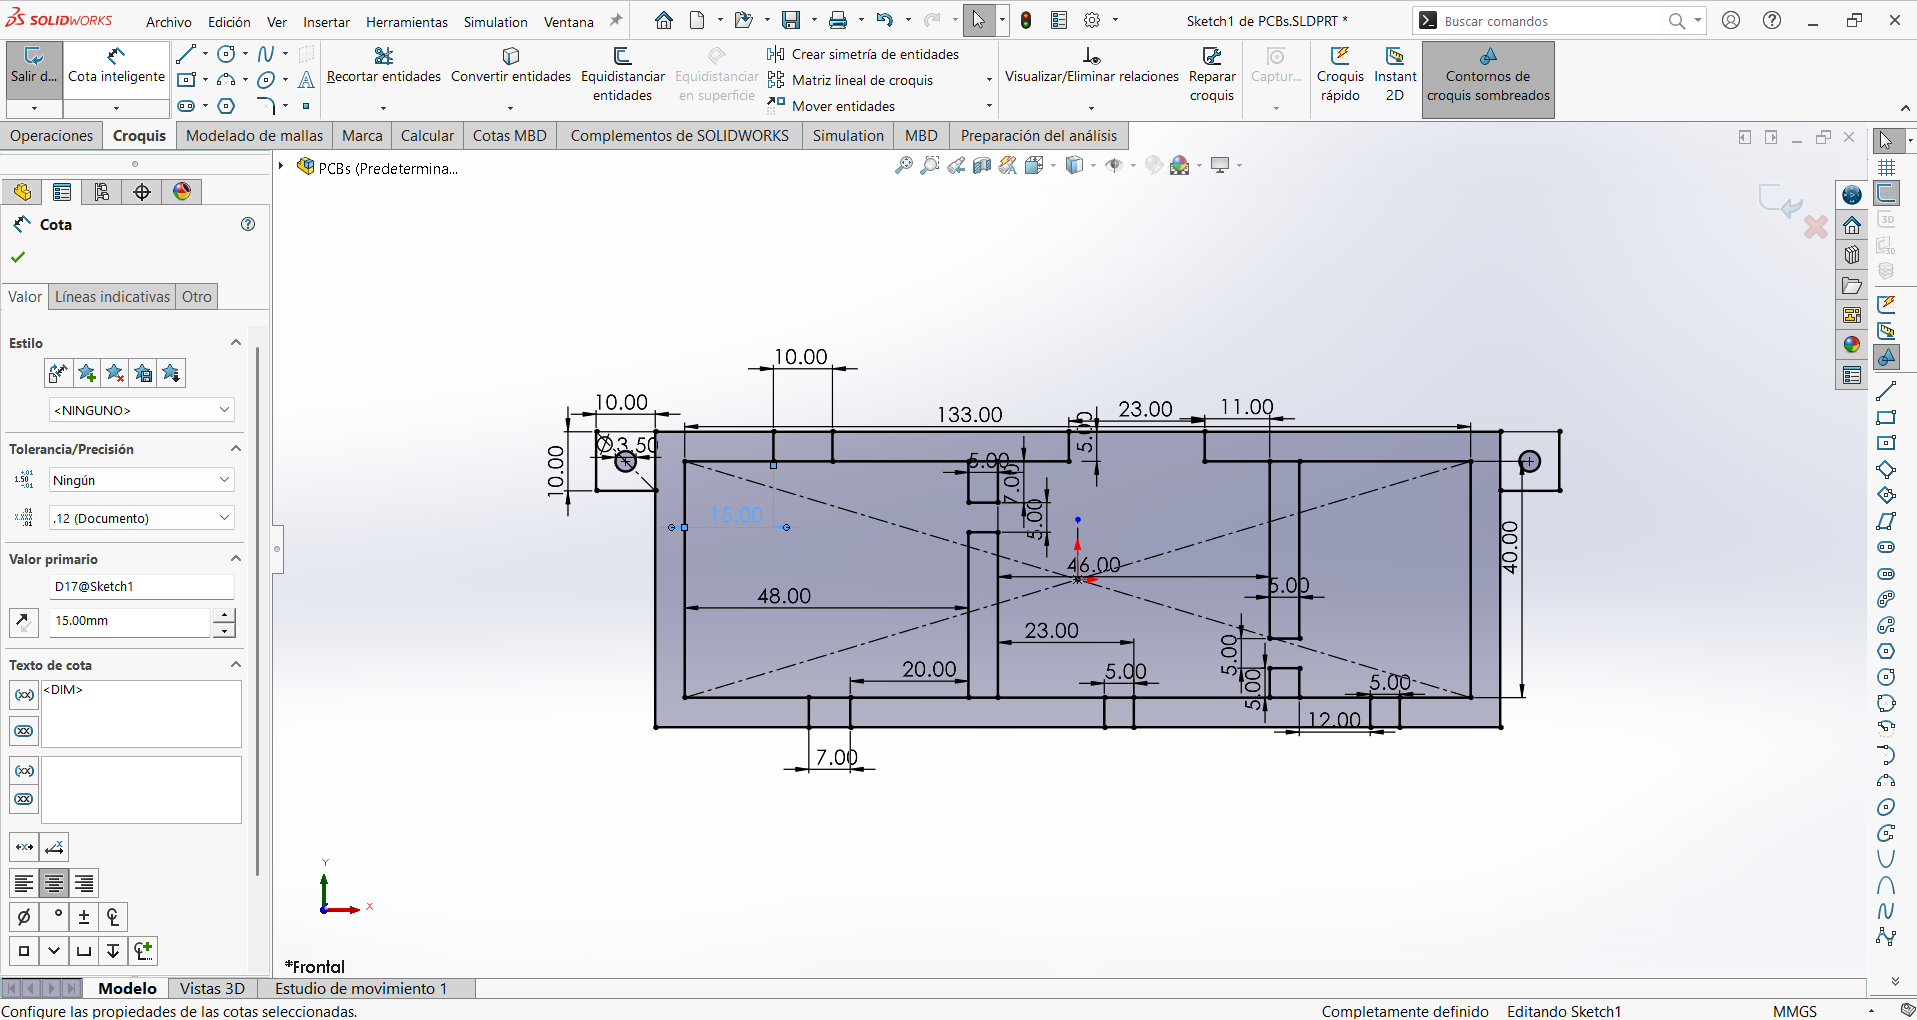
Task: Click Matriz lineal de croquis
Action: coord(851,80)
